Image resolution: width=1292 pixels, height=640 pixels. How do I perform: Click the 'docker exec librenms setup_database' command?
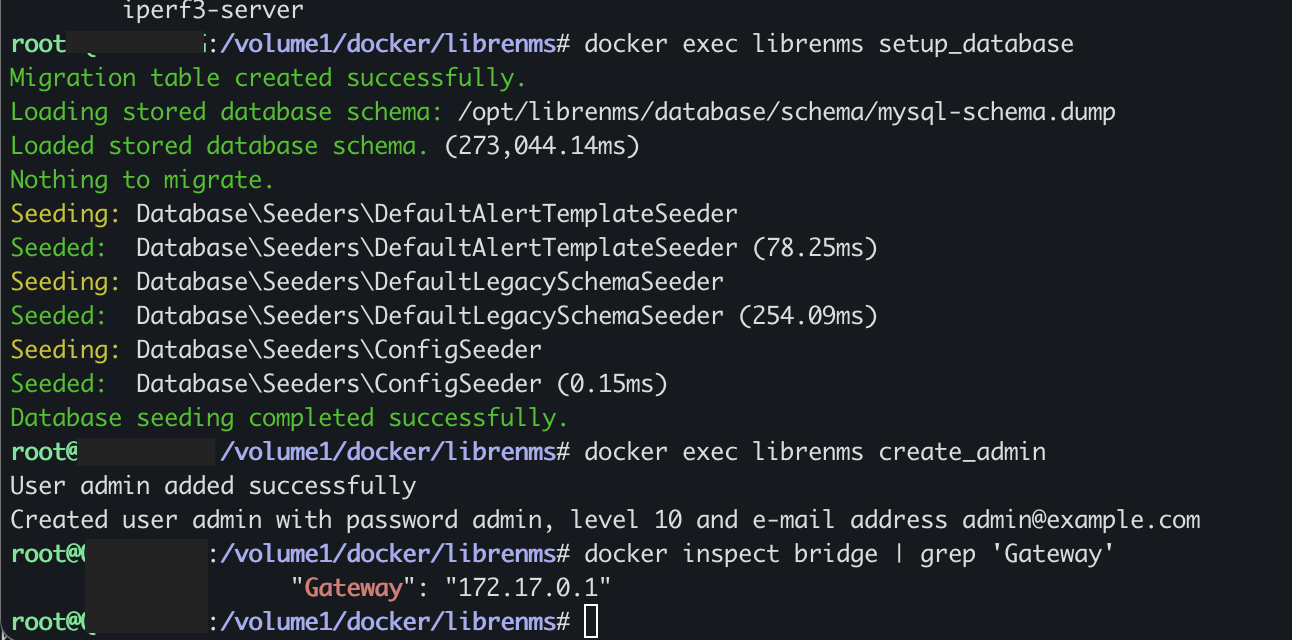pos(829,44)
